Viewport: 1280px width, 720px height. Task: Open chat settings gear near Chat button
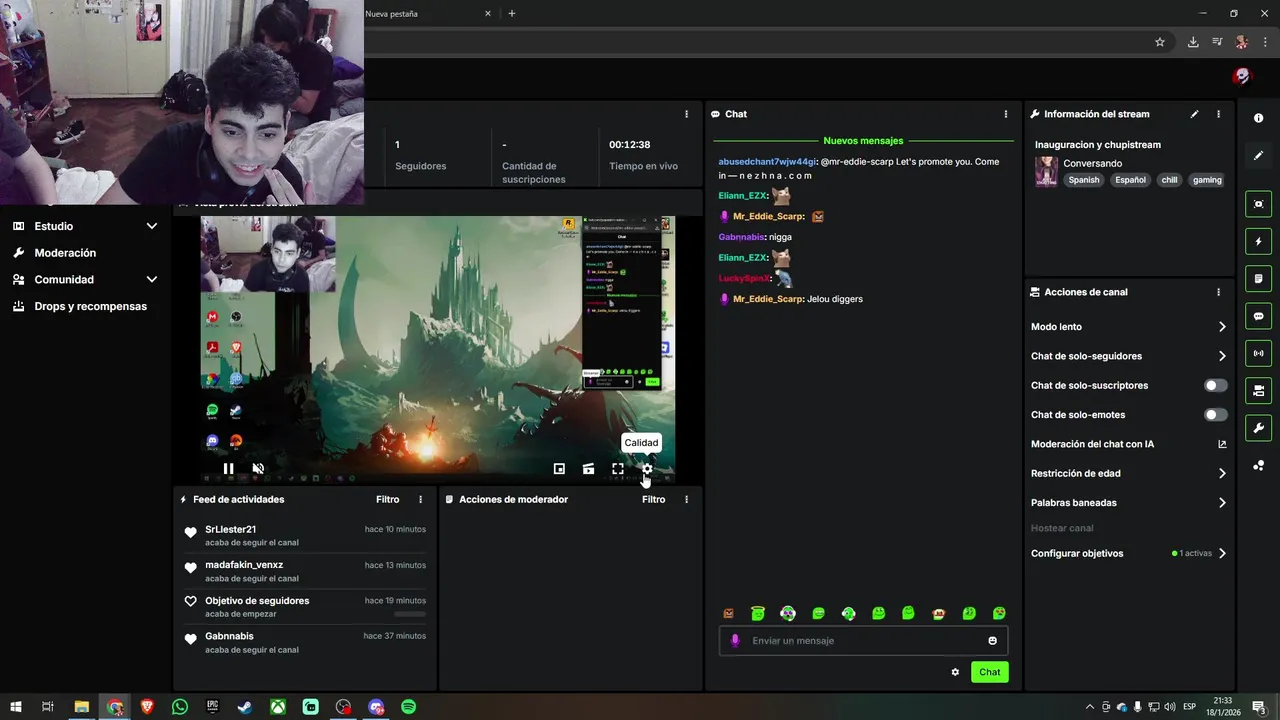coord(955,672)
